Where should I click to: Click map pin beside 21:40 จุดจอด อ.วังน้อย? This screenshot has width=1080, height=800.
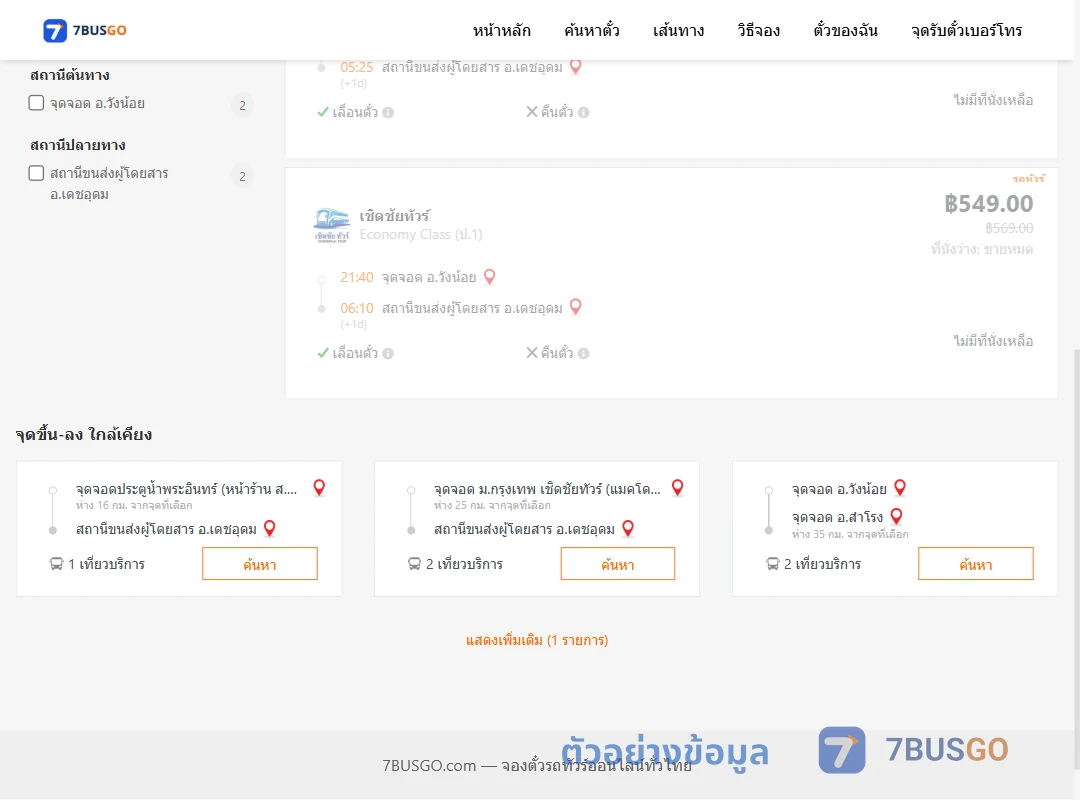point(490,276)
